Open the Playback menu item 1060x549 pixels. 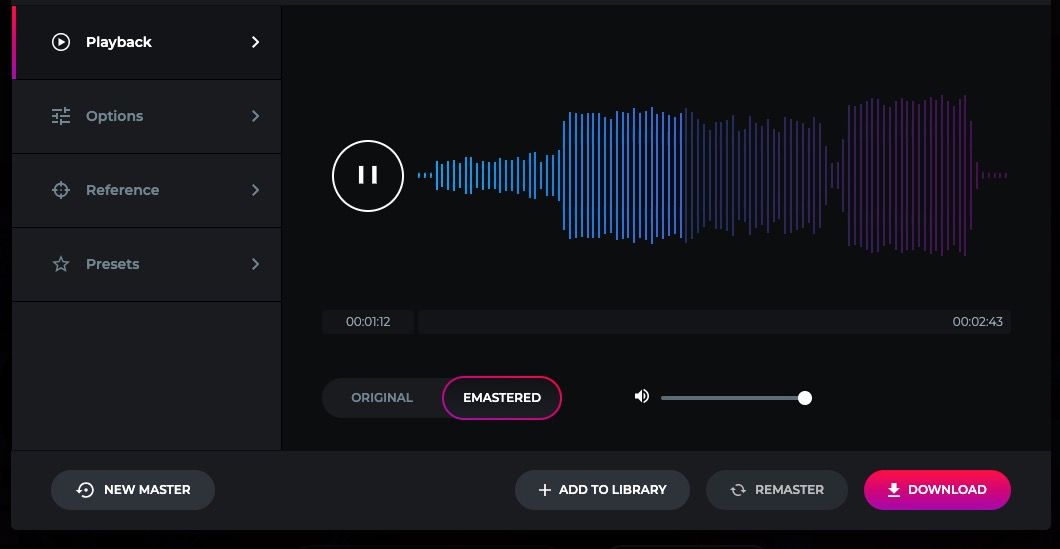pos(147,42)
